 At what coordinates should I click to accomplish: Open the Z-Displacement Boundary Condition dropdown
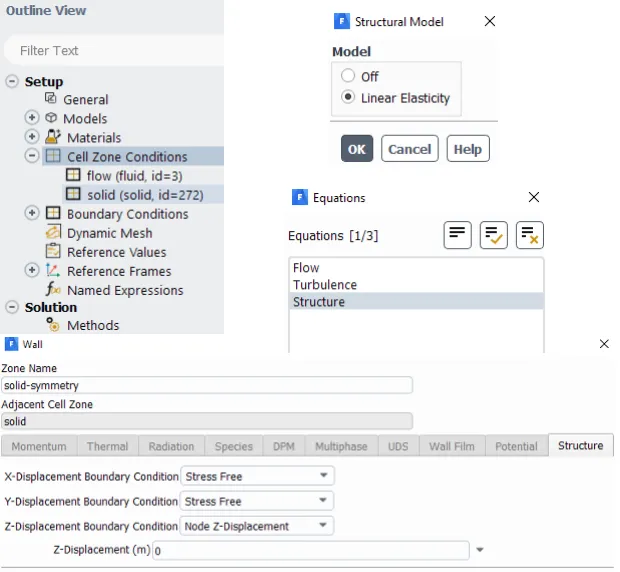257,526
